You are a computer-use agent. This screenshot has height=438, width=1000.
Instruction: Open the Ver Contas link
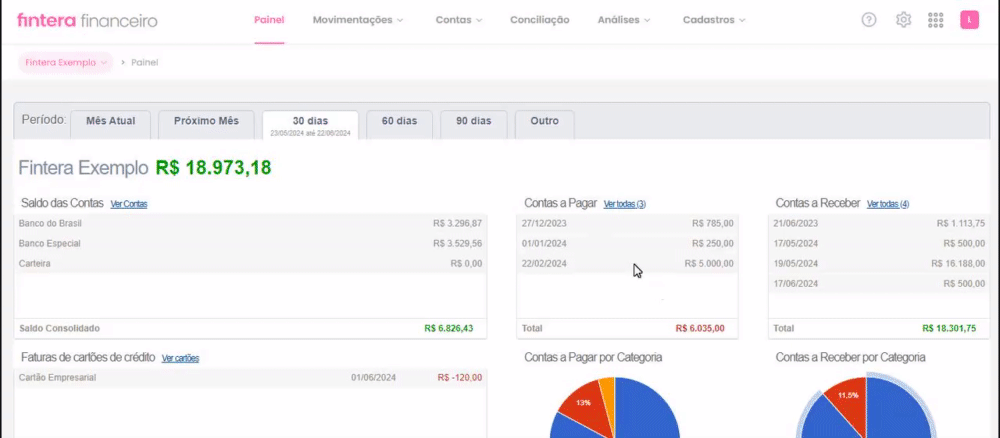pyautogui.click(x=129, y=204)
